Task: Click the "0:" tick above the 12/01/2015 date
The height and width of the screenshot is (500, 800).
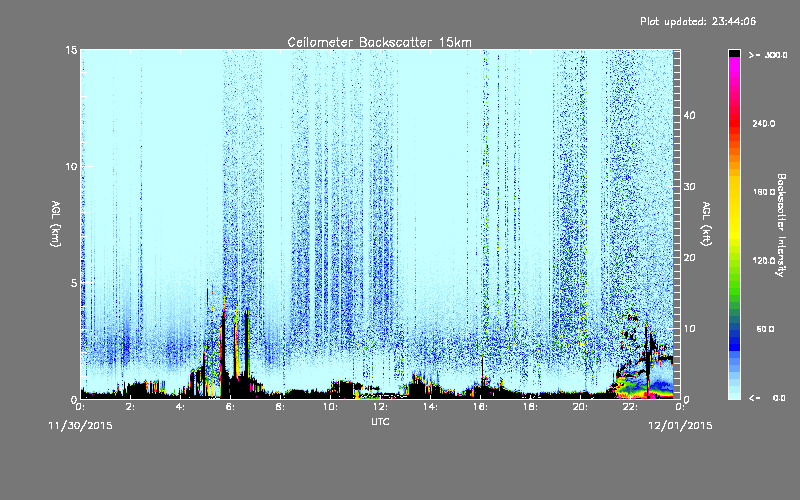Action: [680, 407]
